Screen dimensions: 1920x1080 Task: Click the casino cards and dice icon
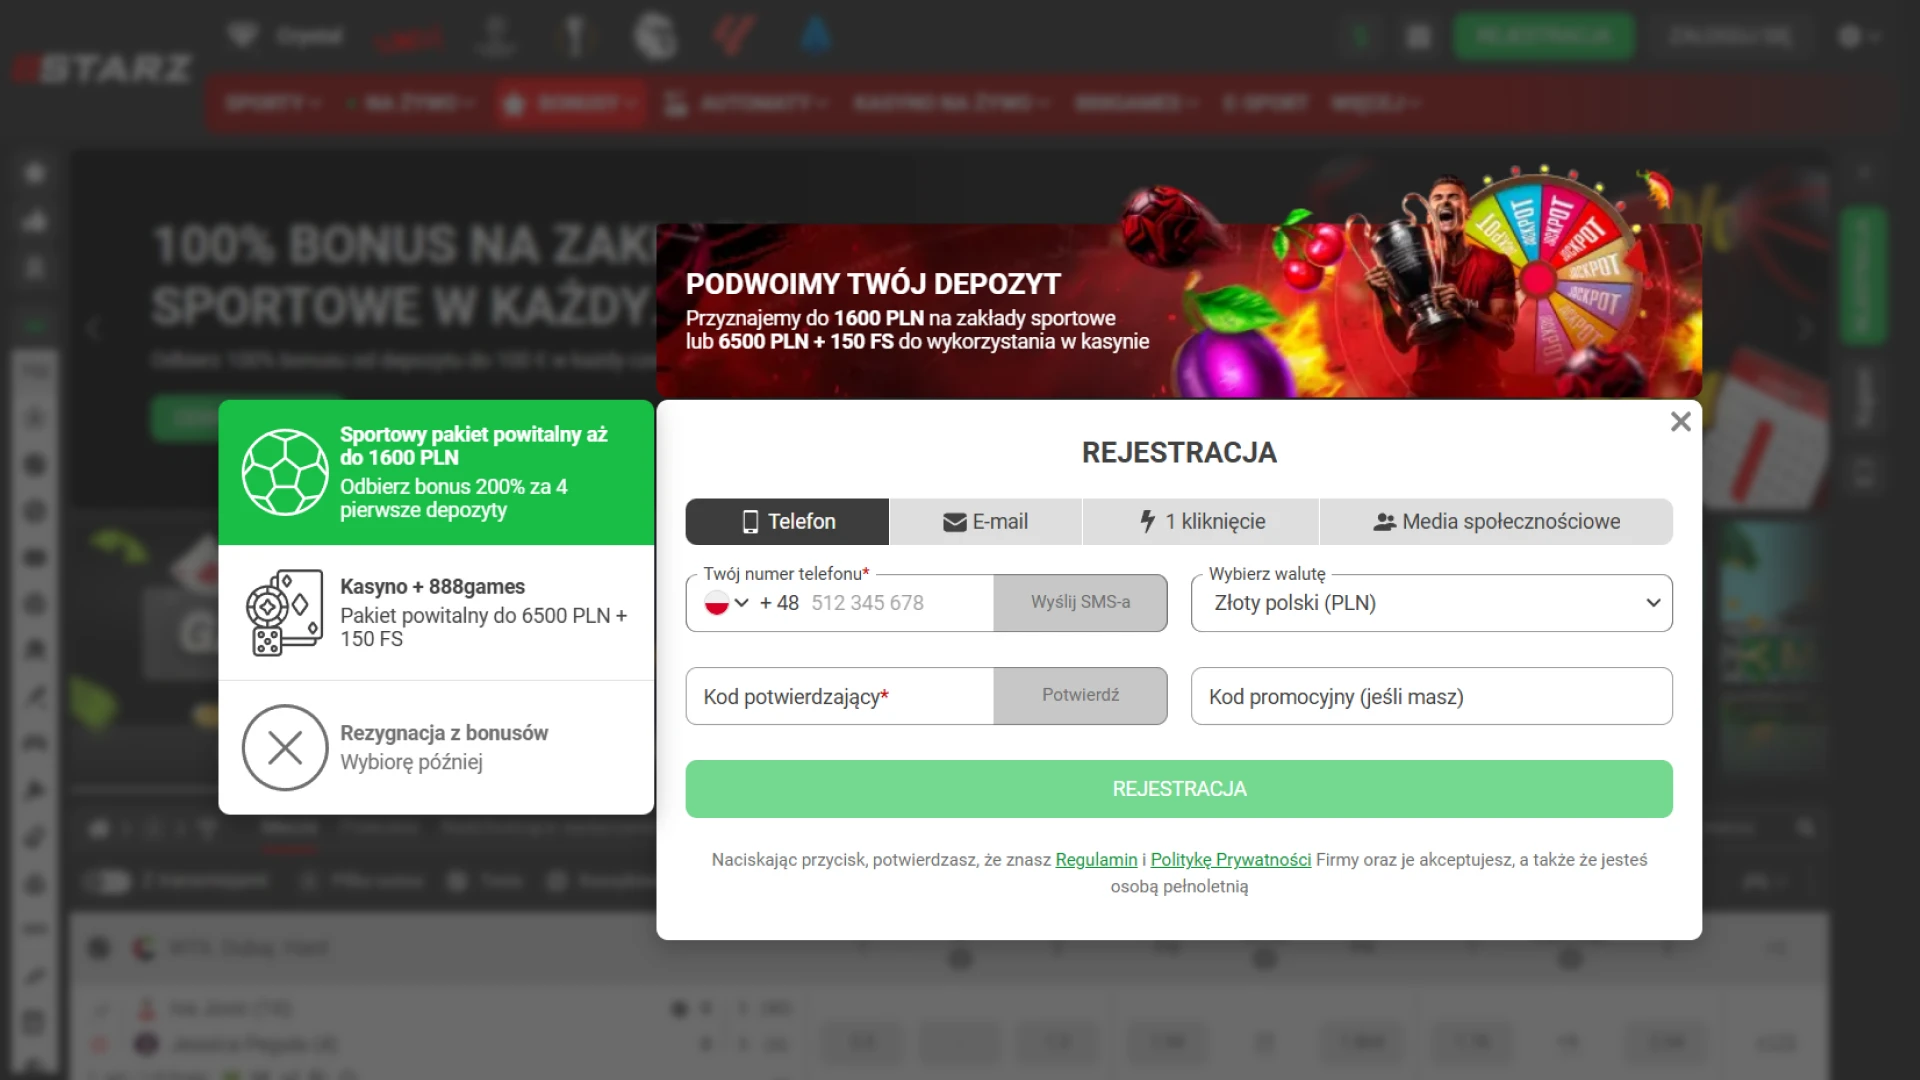tap(285, 612)
